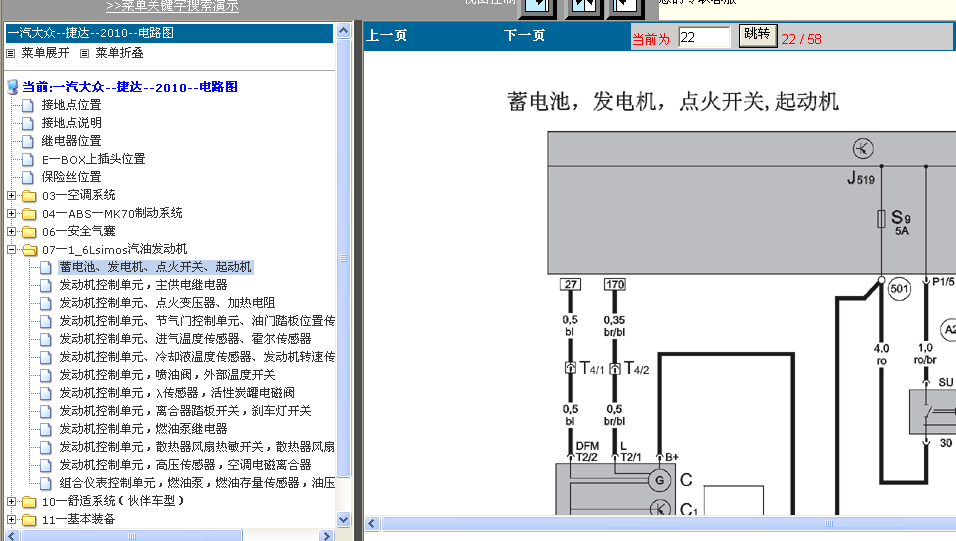Screen dimensions: 956x541
Task: Expand the 06一安全气囊 folder
Action: [x=12, y=232]
